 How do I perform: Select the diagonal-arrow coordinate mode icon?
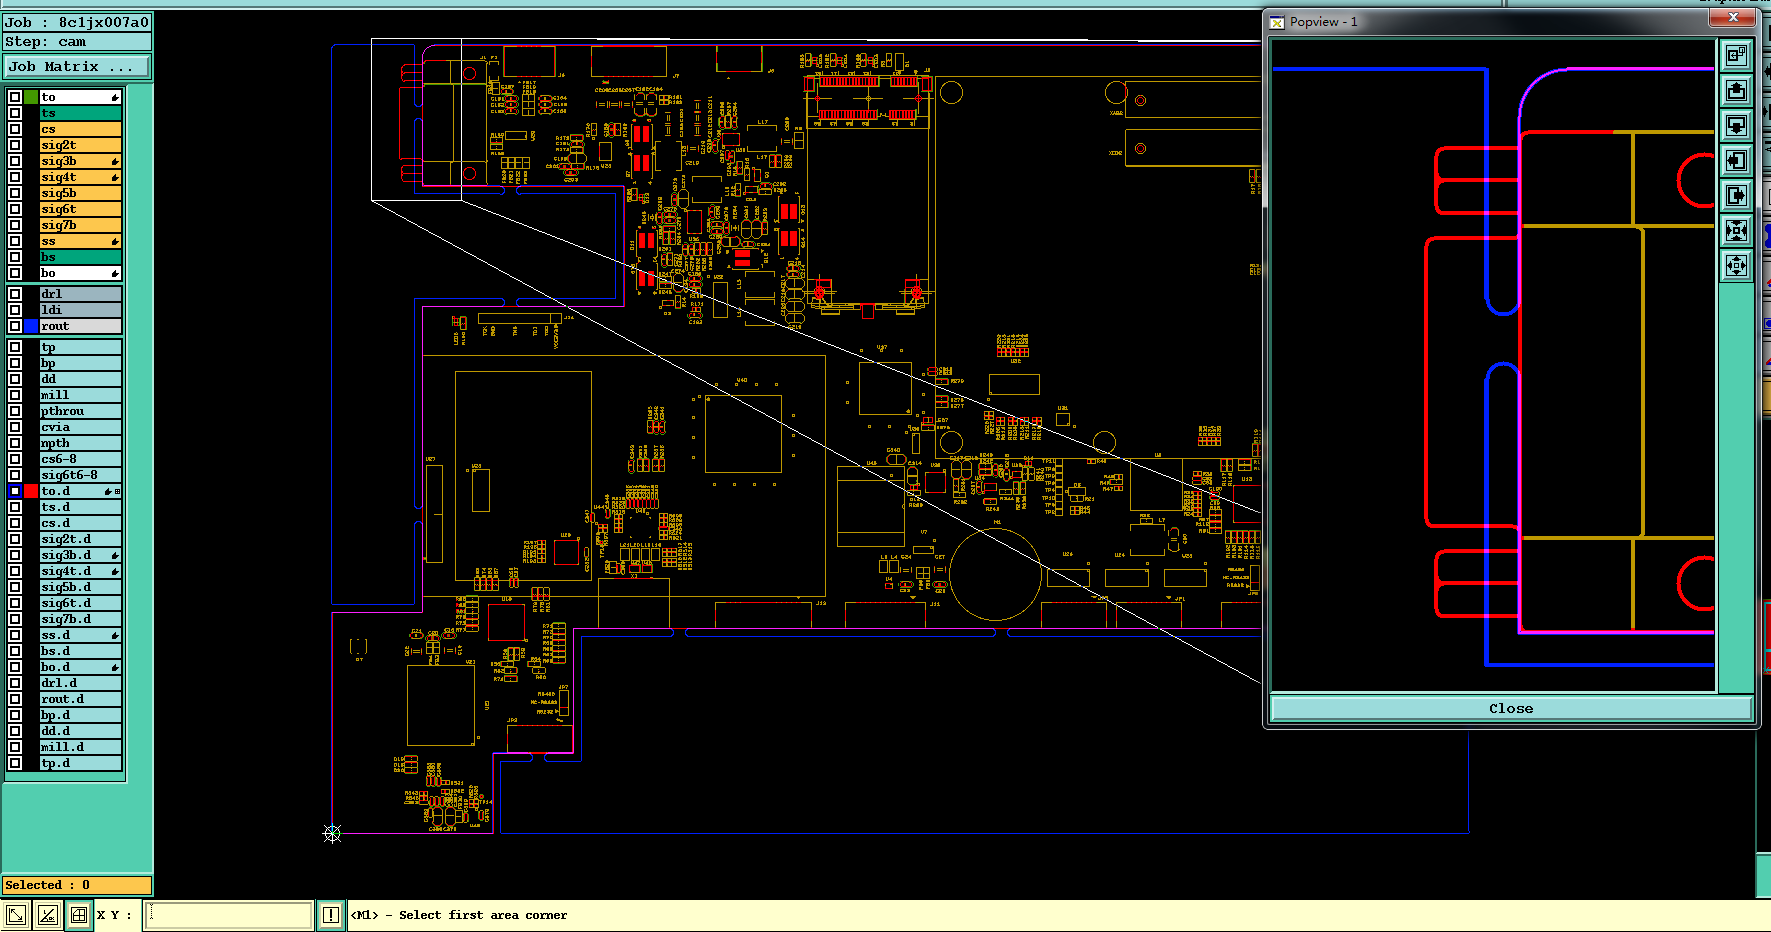click(x=16, y=915)
